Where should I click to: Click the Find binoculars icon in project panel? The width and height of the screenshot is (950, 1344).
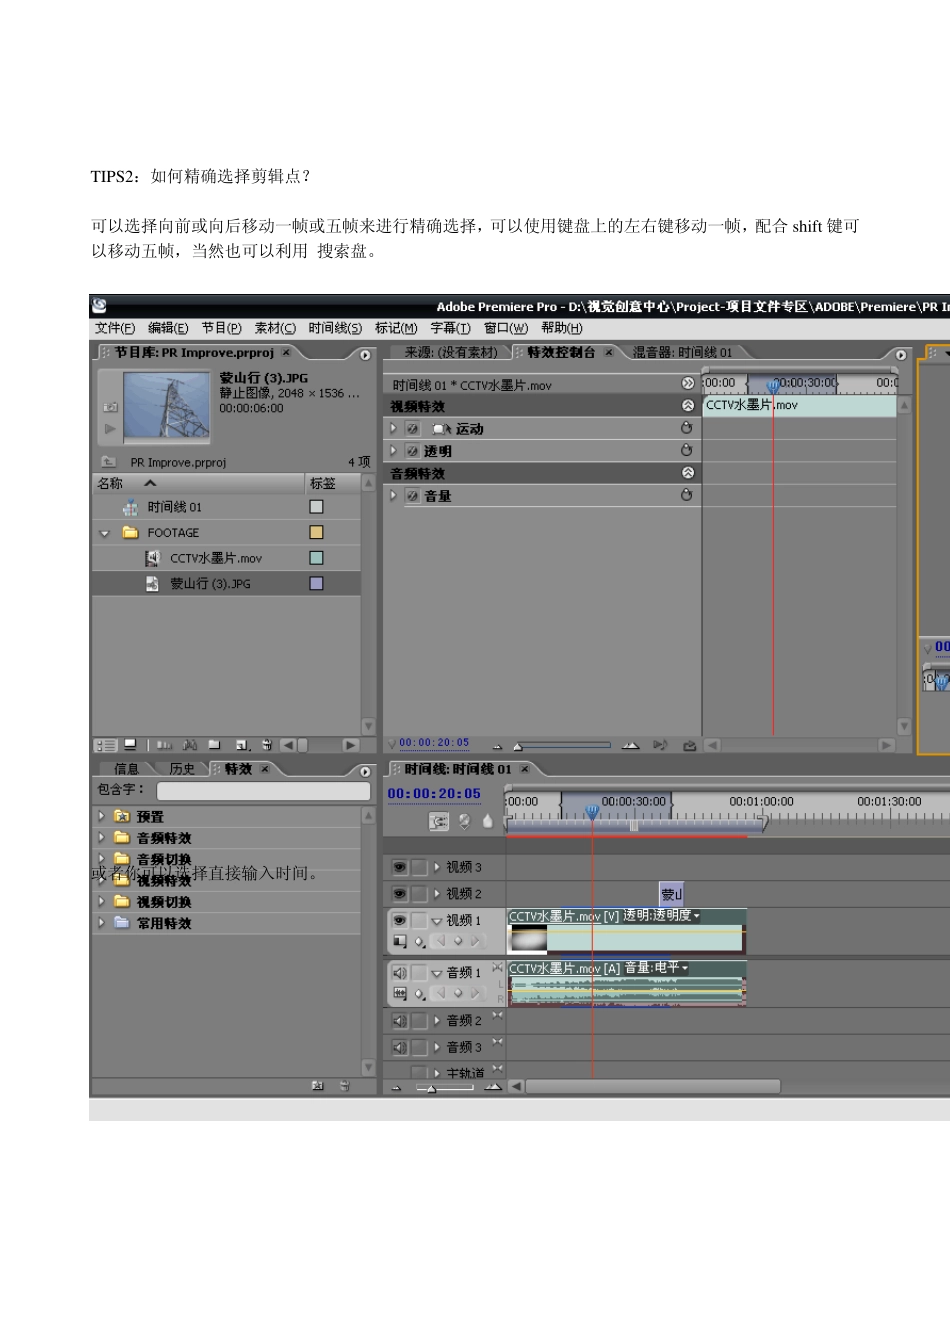click(190, 745)
